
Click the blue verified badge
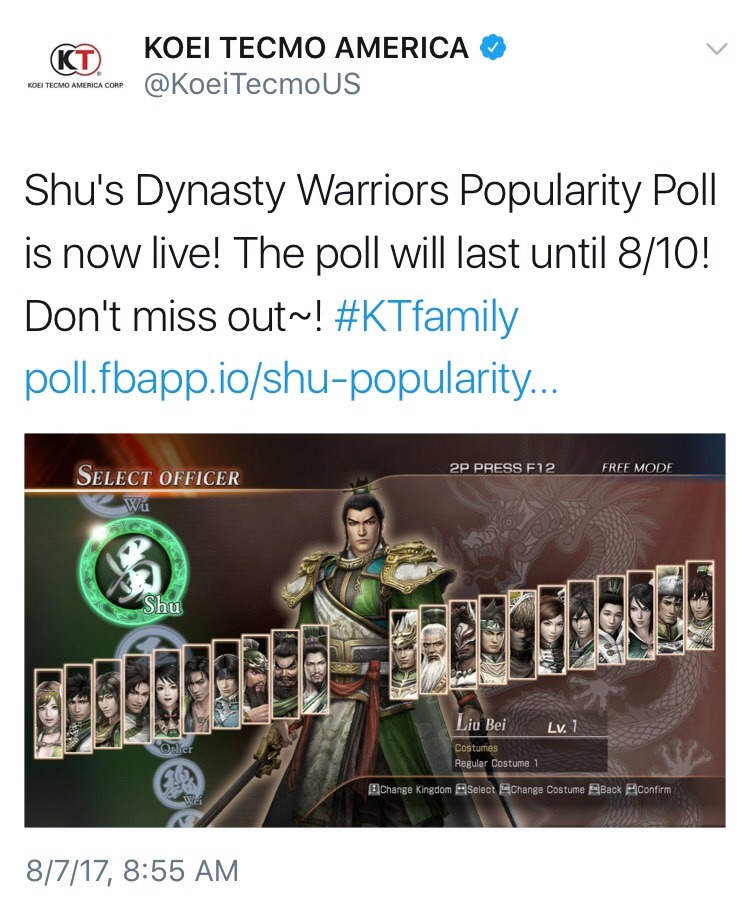pyautogui.click(x=492, y=47)
